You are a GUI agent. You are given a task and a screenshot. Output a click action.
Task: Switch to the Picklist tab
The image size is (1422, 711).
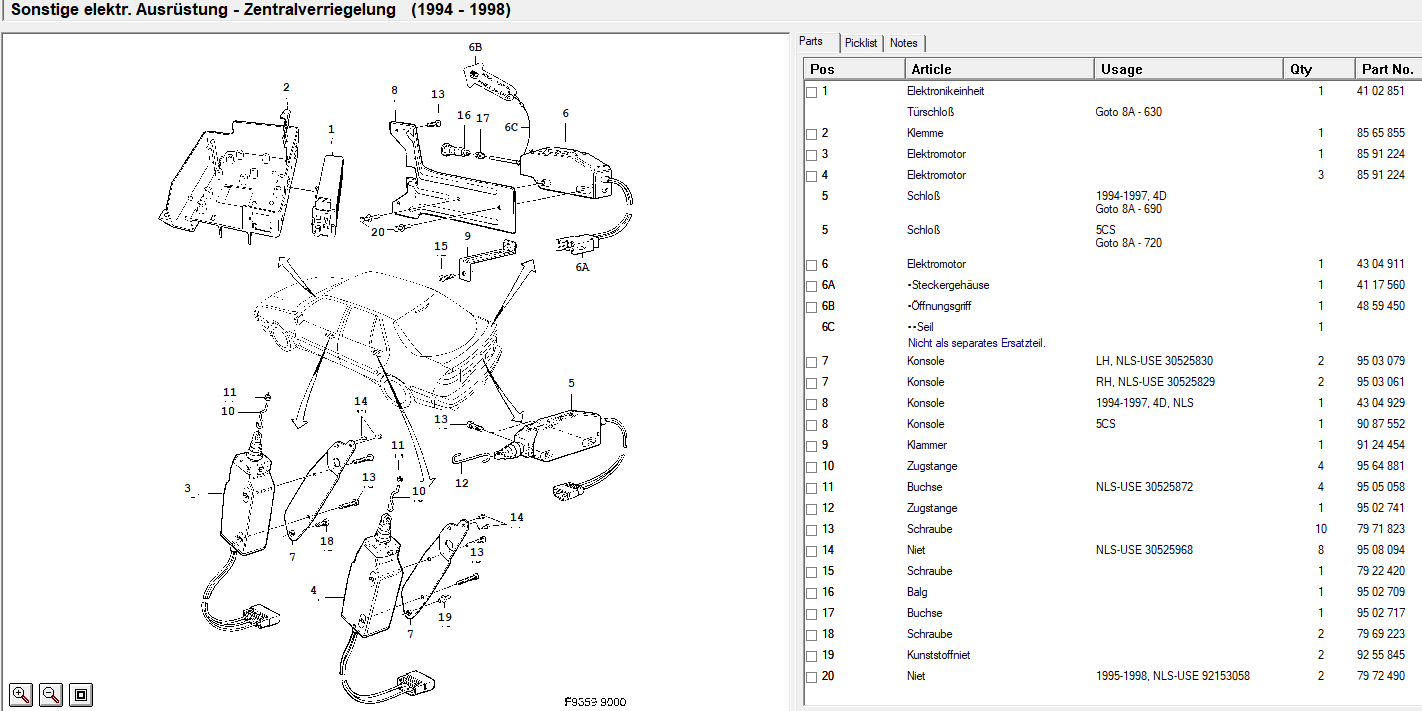point(861,43)
